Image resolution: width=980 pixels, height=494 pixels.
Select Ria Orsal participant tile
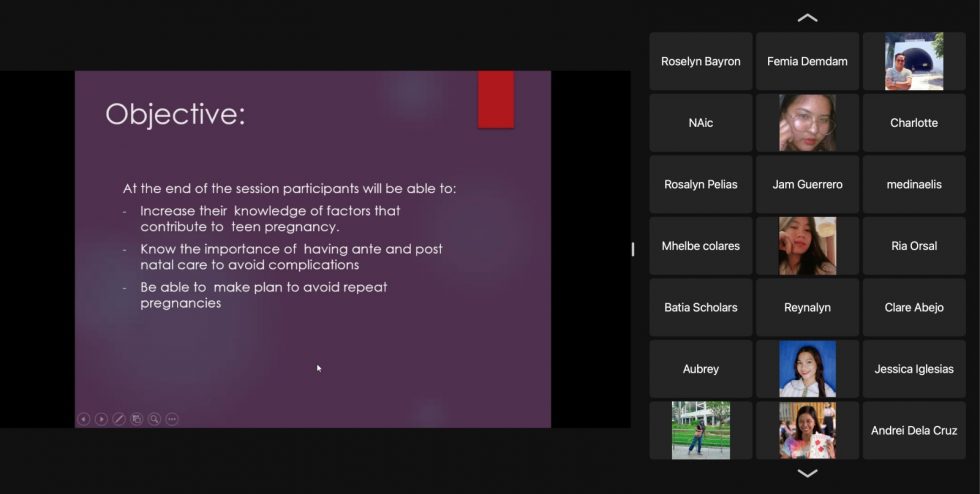tap(914, 246)
